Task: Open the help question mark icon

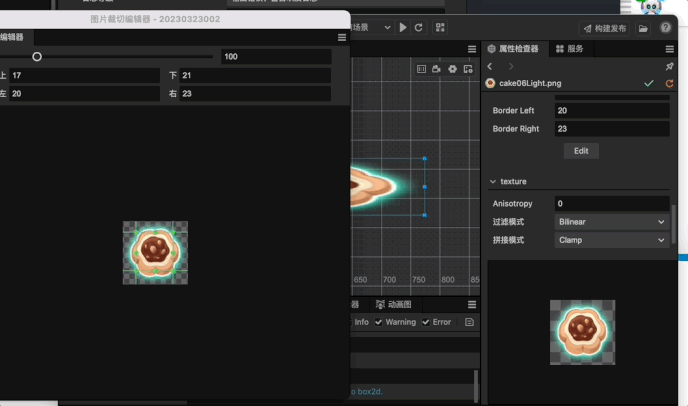Action: 666,28
